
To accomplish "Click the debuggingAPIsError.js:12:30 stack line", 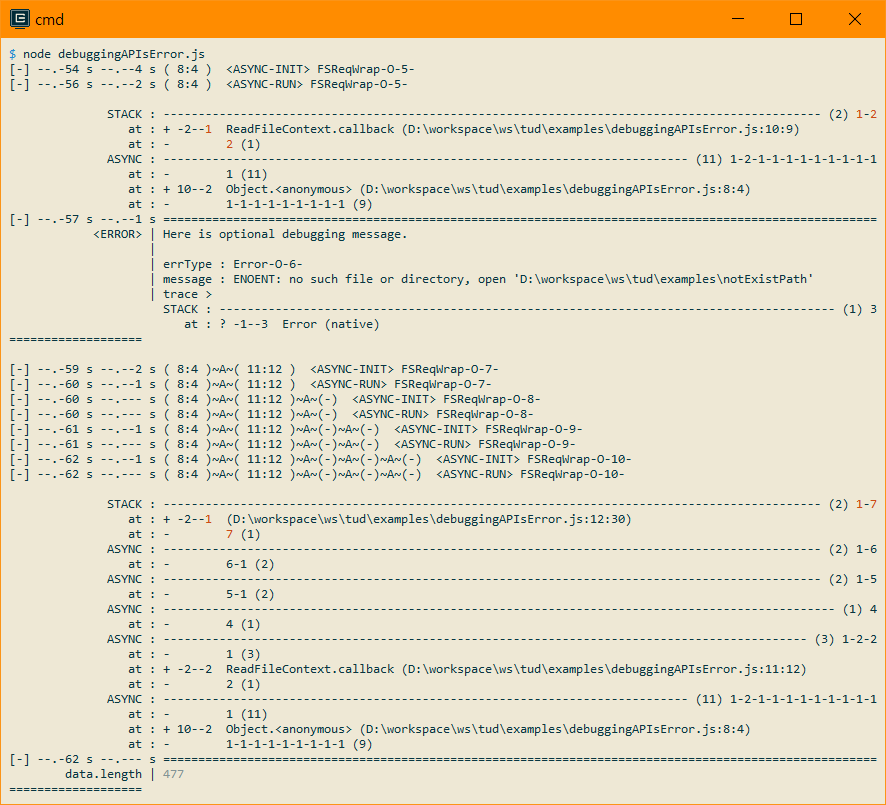I will pyautogui.click(x=379, y=519).
